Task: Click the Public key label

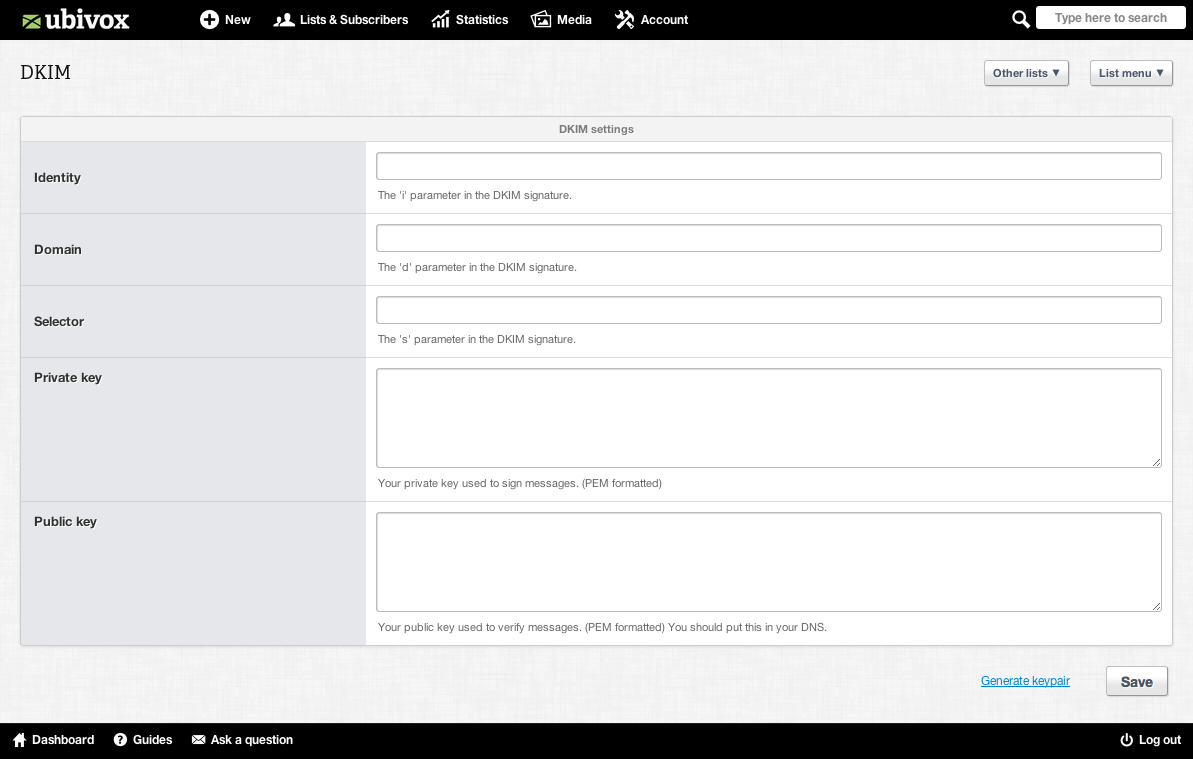Action: 65,522
